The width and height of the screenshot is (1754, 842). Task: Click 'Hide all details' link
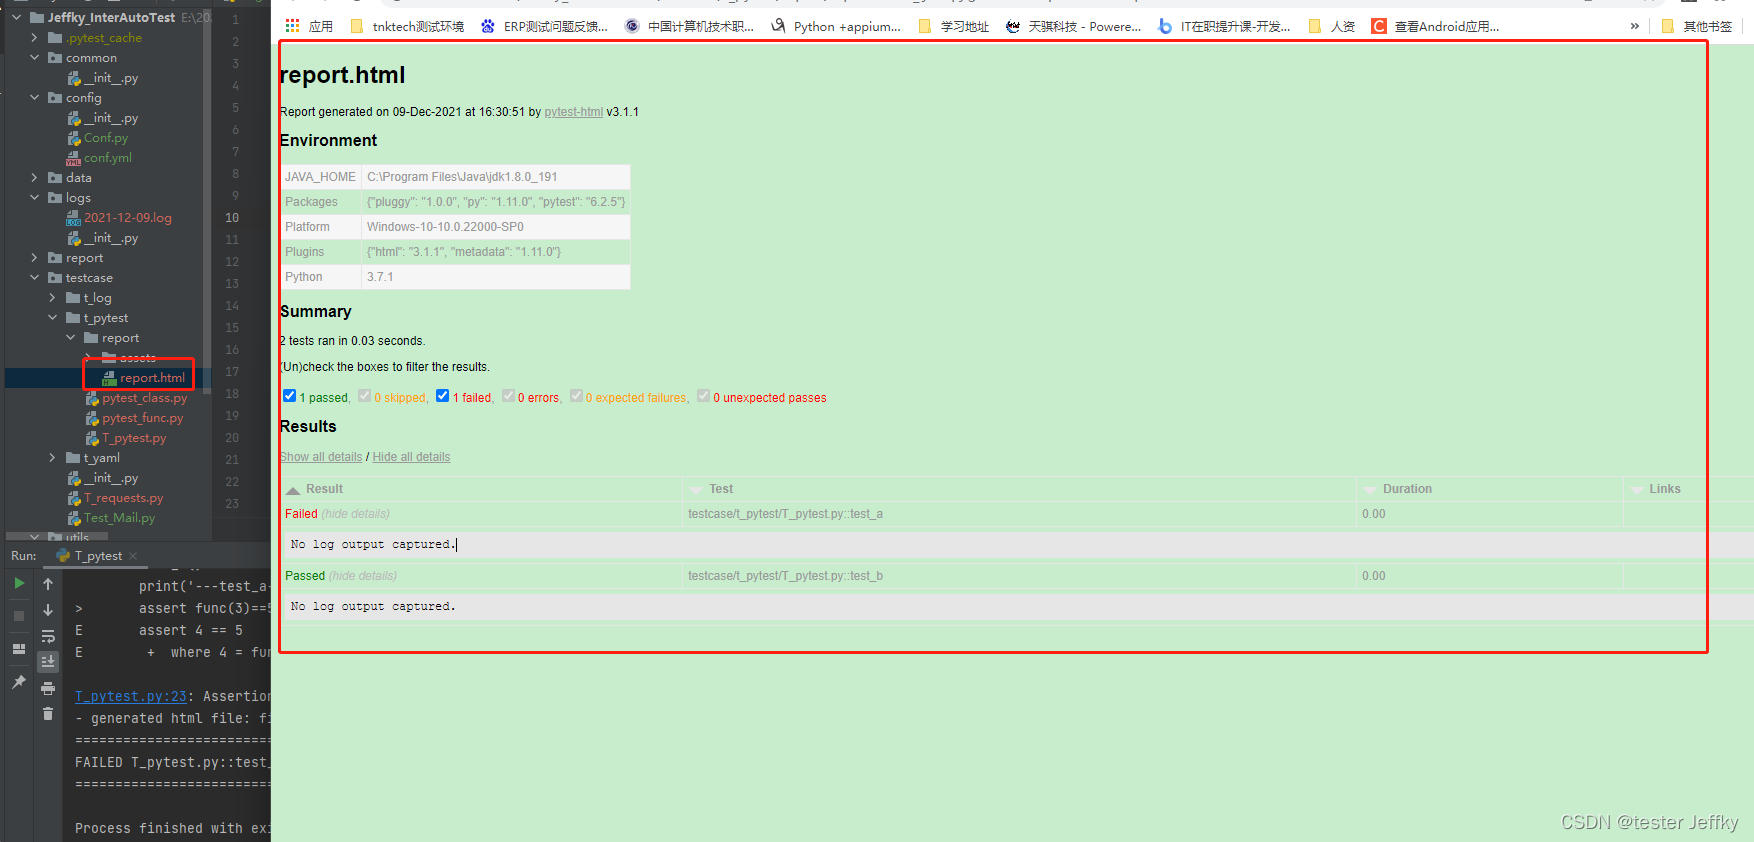(x=411, y=457)
